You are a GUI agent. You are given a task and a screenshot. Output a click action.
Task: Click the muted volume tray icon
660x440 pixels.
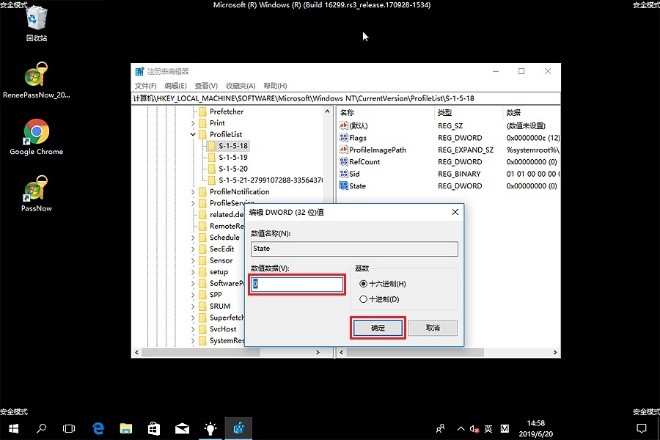pos(474,429)
